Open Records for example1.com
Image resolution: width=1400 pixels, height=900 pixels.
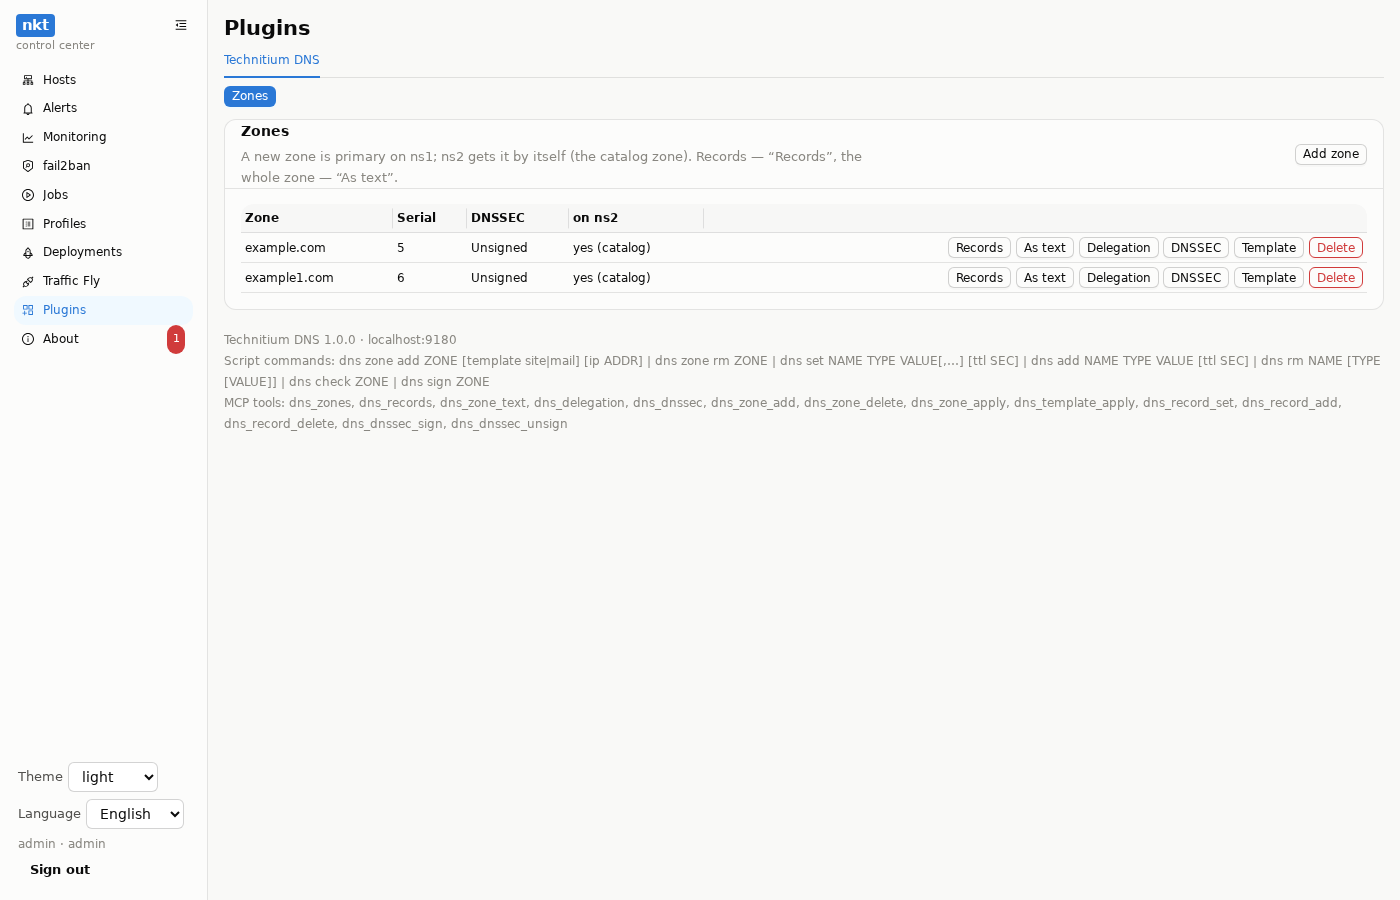[x=979, y=278]
